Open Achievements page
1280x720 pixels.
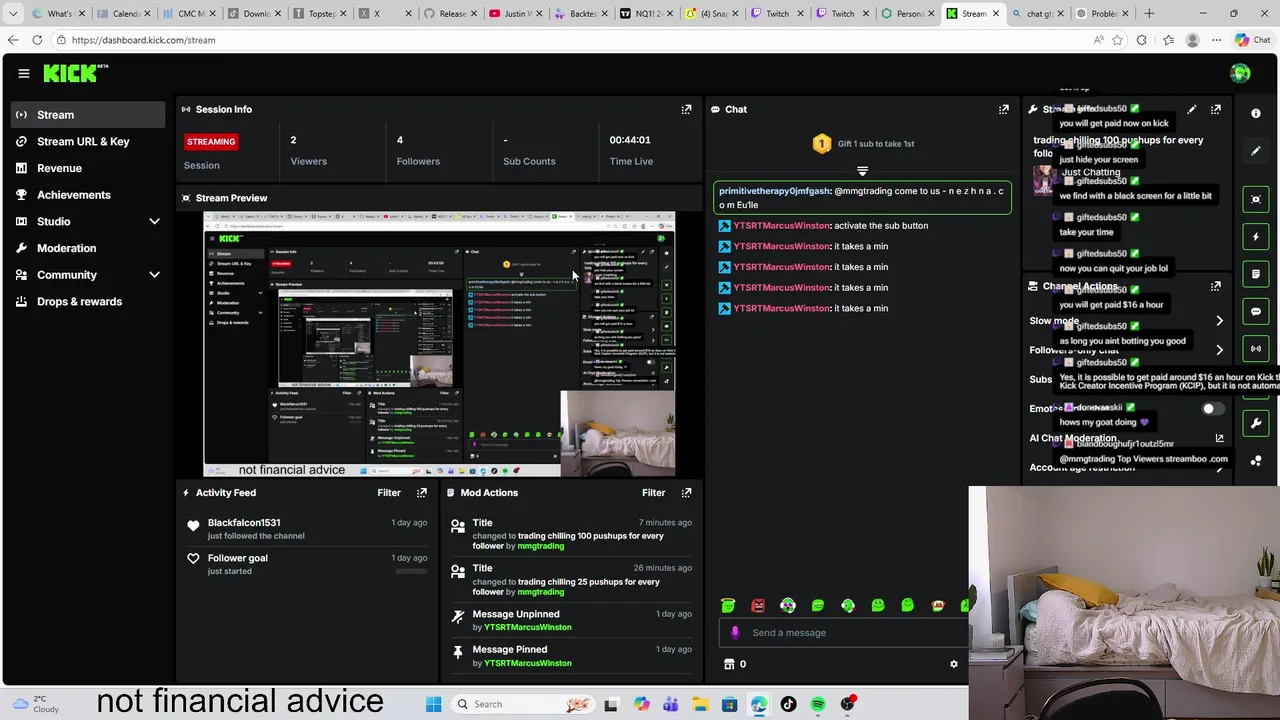[x=88, y=195]
